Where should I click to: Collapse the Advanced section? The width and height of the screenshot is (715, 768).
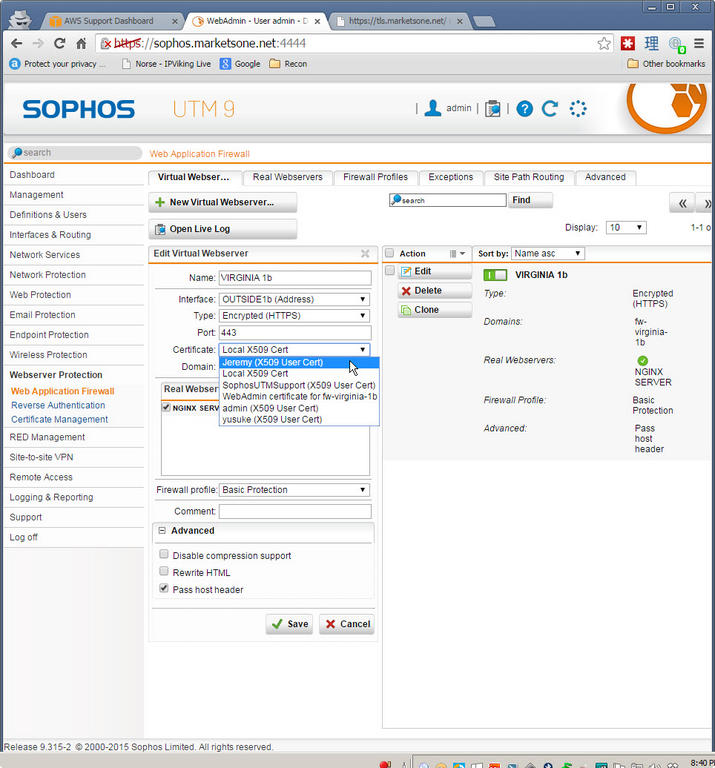[162, 530]
